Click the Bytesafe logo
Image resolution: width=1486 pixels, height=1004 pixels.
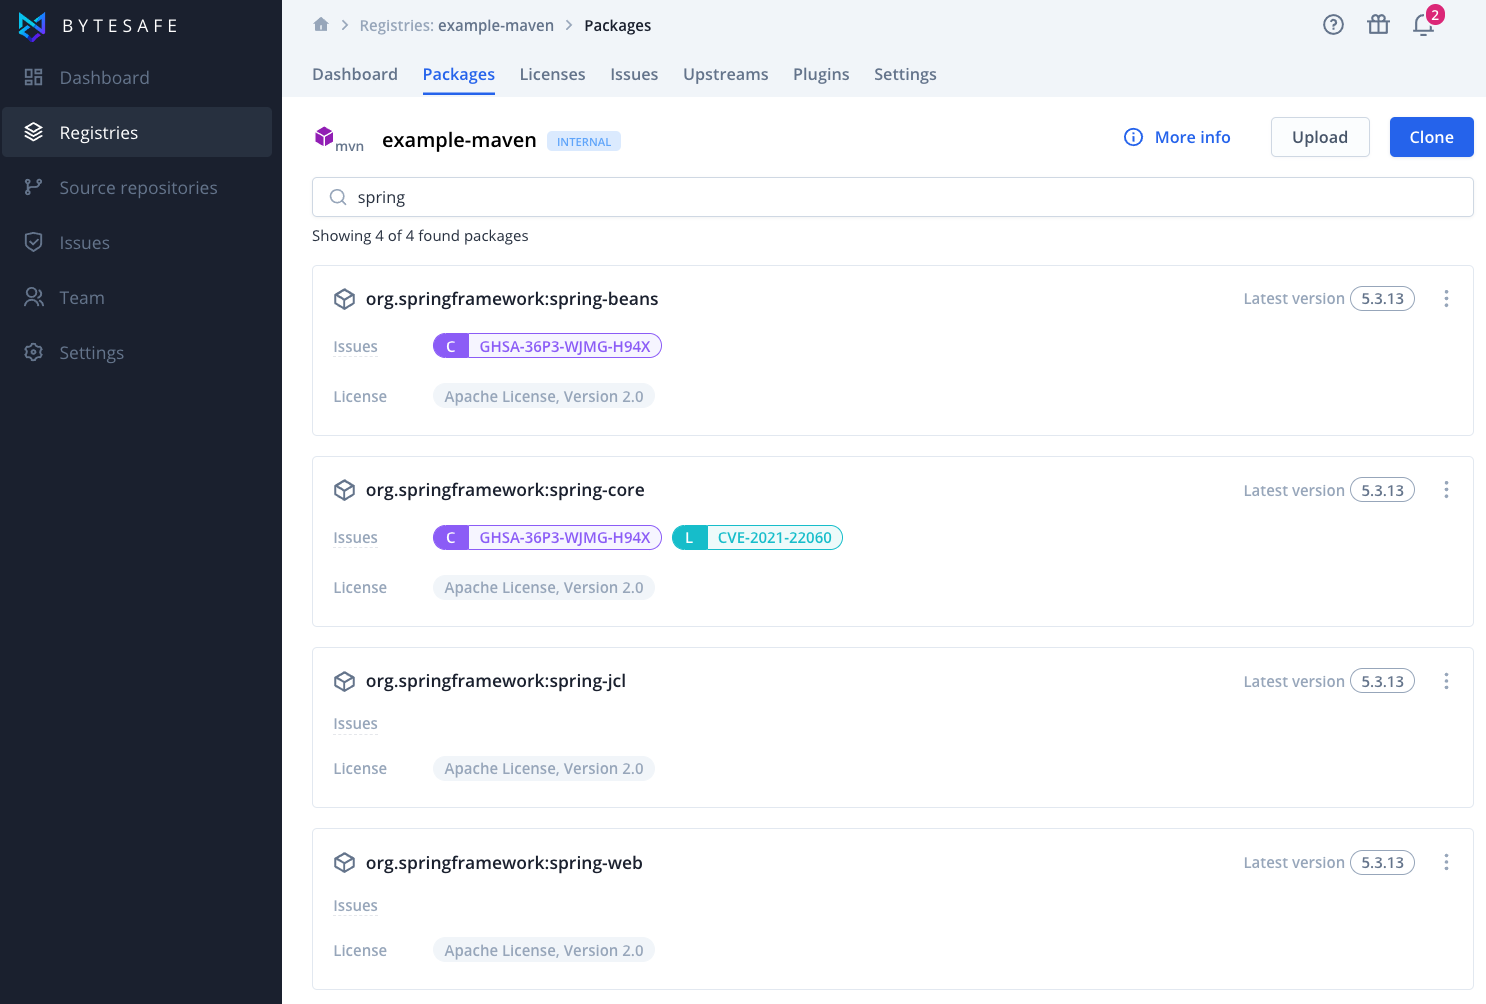tap(98, 26)
